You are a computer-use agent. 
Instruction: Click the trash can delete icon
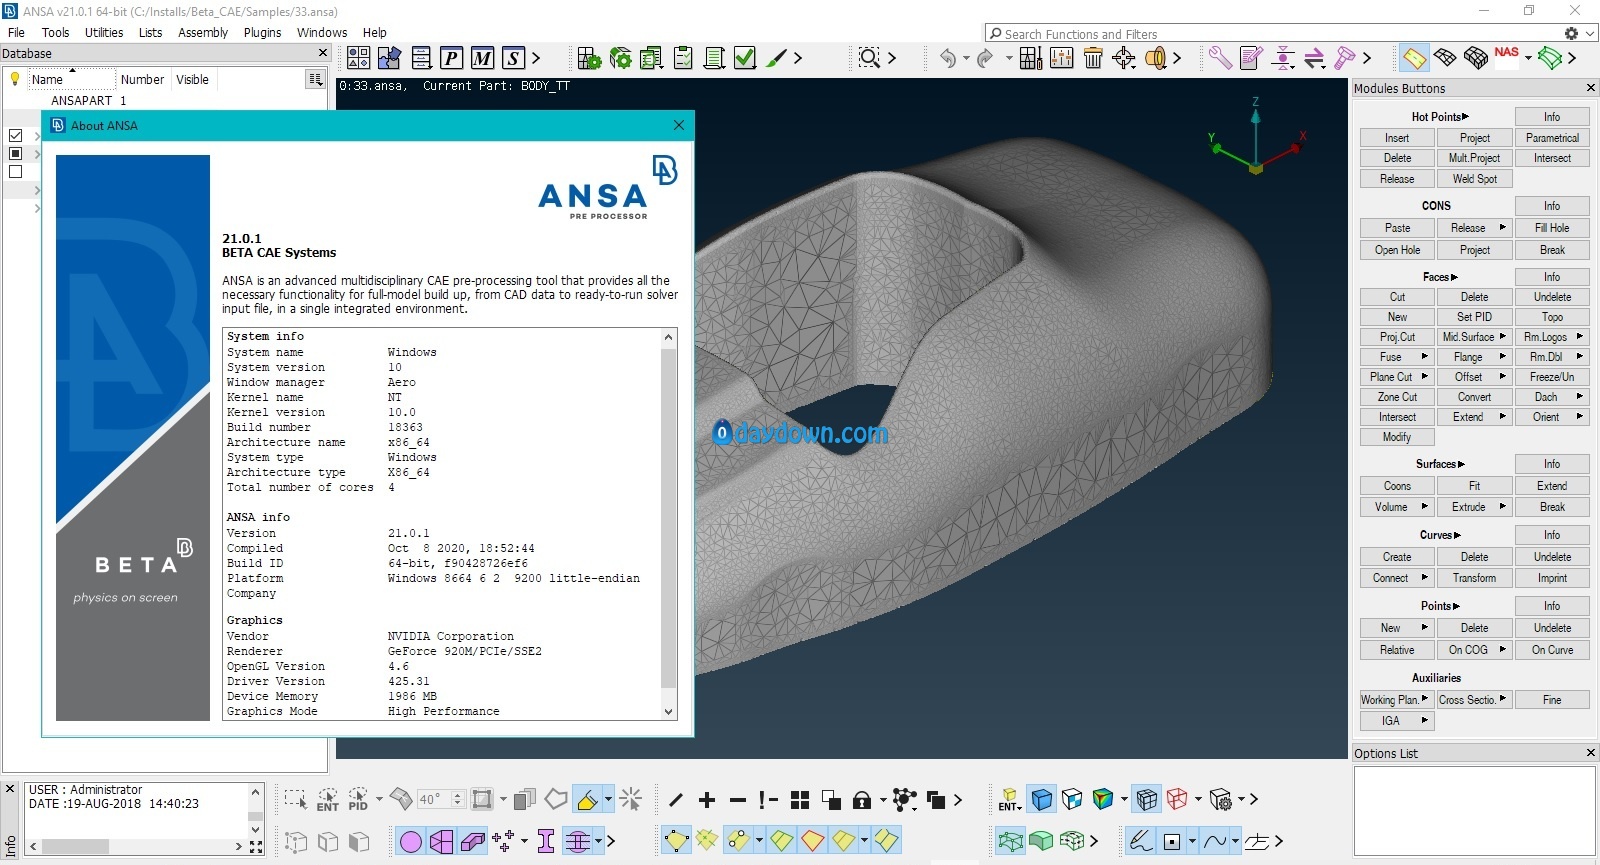click(x=1093, y=58)
